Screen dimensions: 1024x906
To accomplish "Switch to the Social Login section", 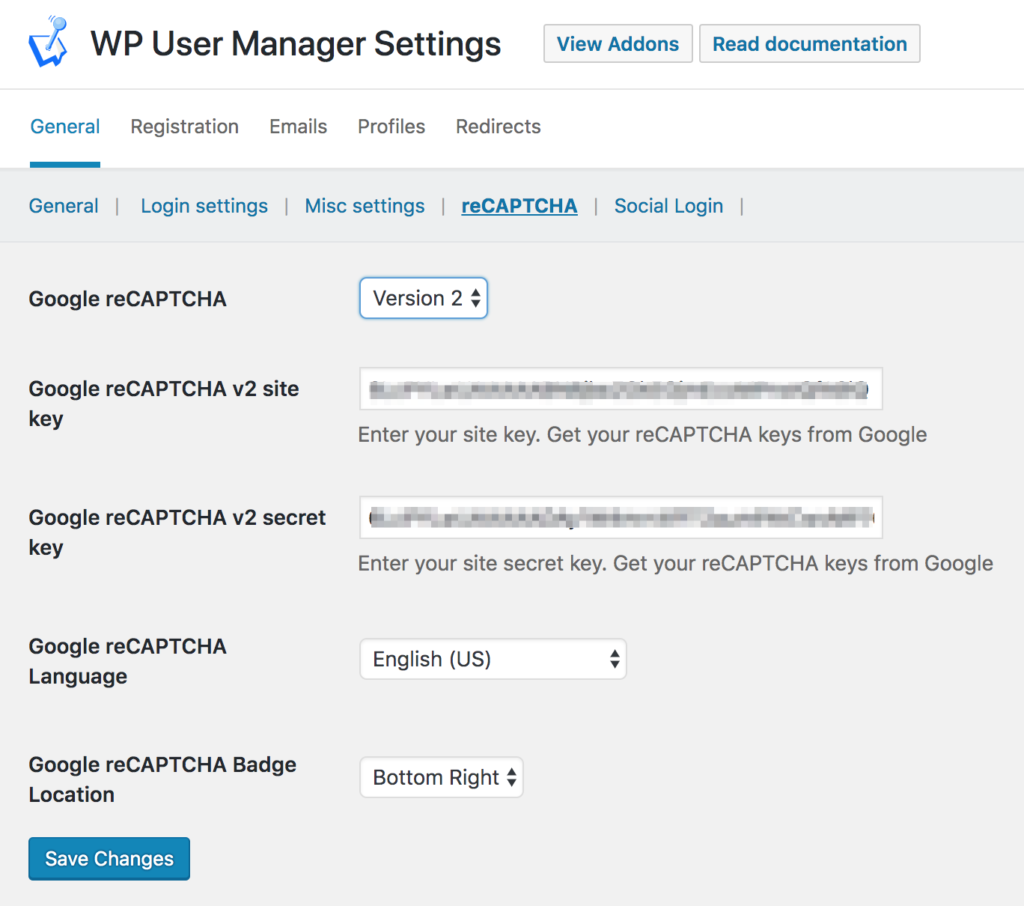I will click(x=668, y=205).
